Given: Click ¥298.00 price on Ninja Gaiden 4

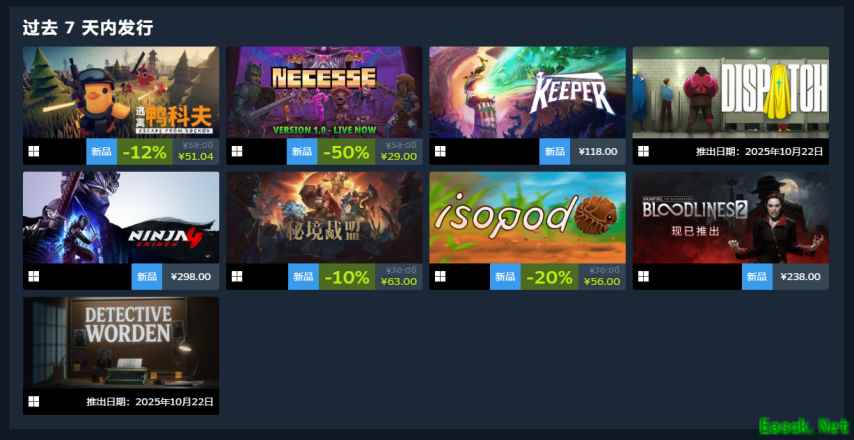Looking at the screenshot, I should pyautogui.click(x=191, y=277).
